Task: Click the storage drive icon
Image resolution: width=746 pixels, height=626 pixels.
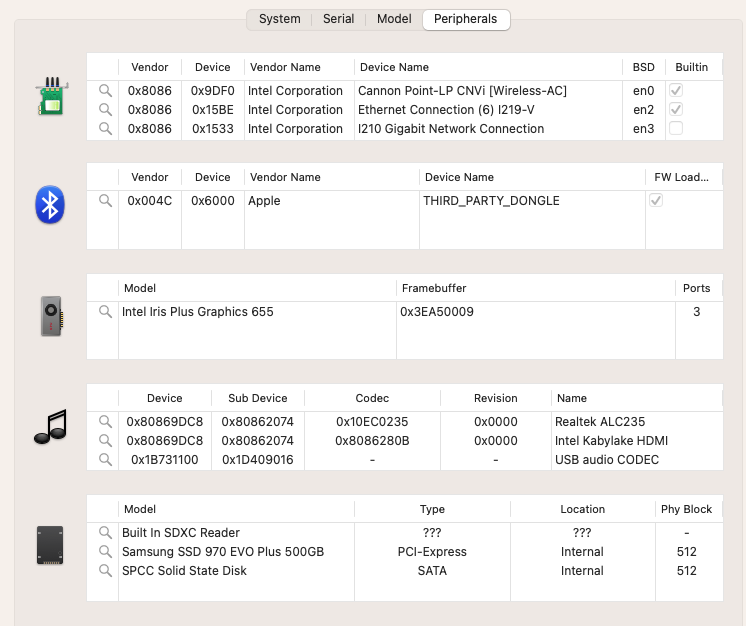Action: coord(50,545)
